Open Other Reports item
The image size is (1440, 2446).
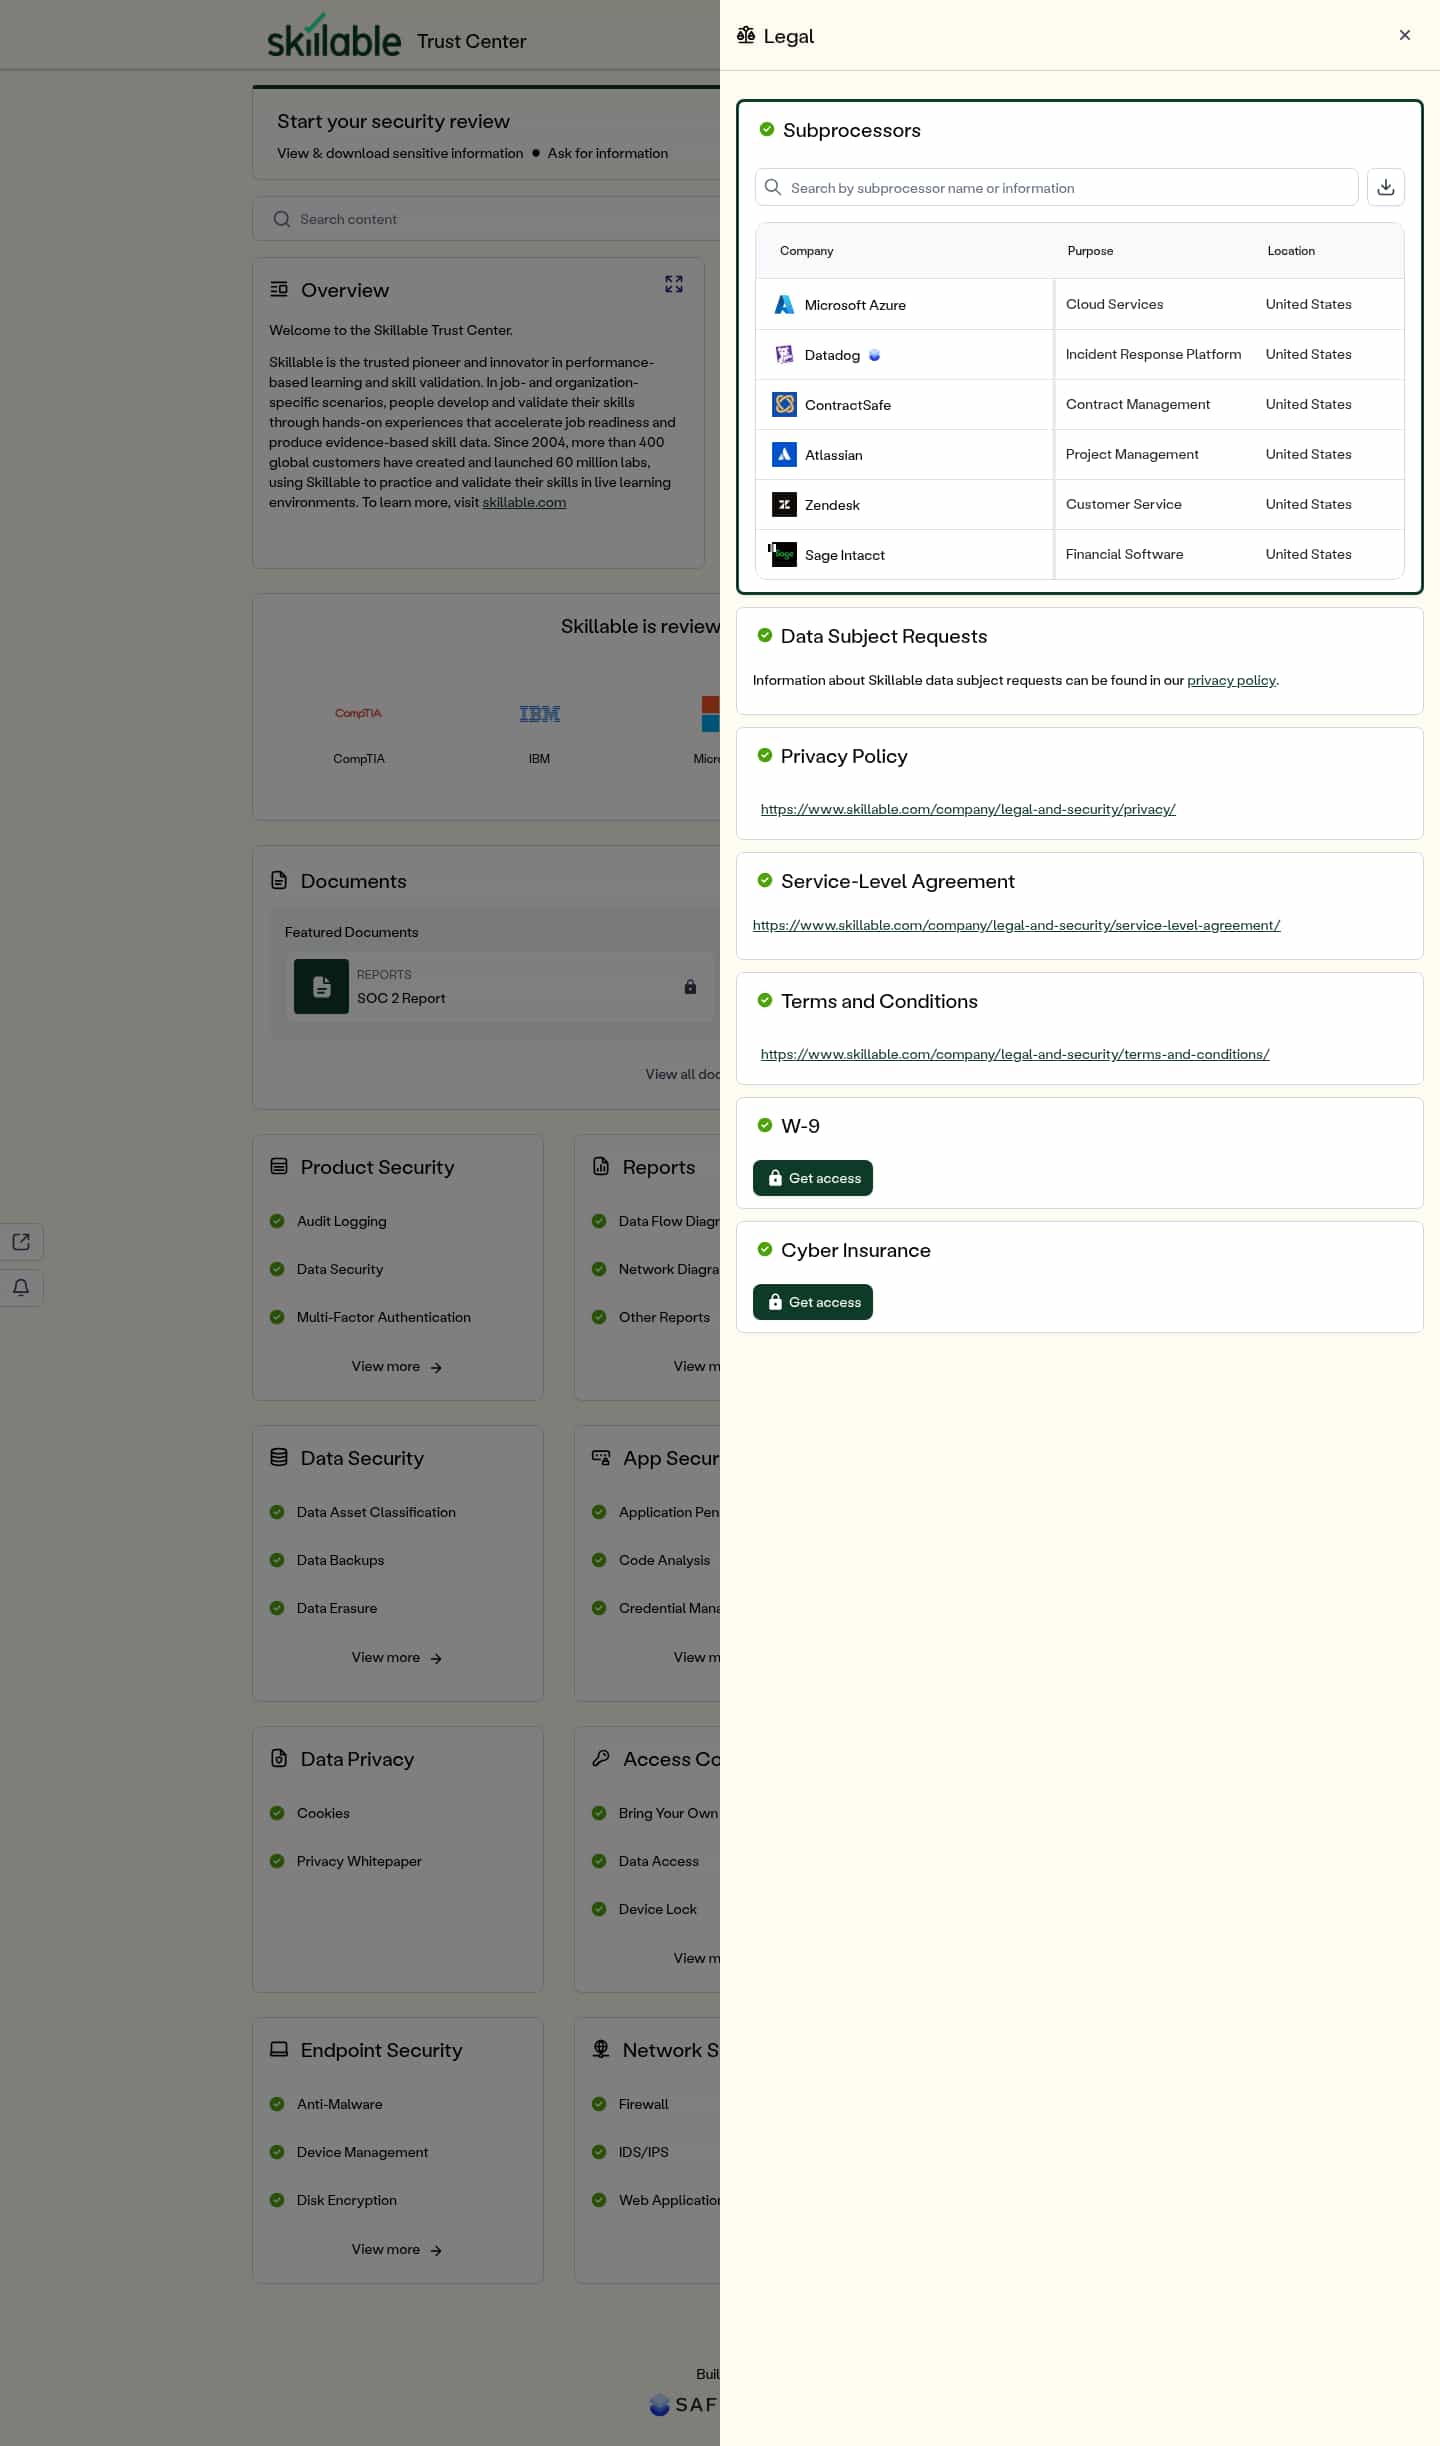(x=664, y=1317)
